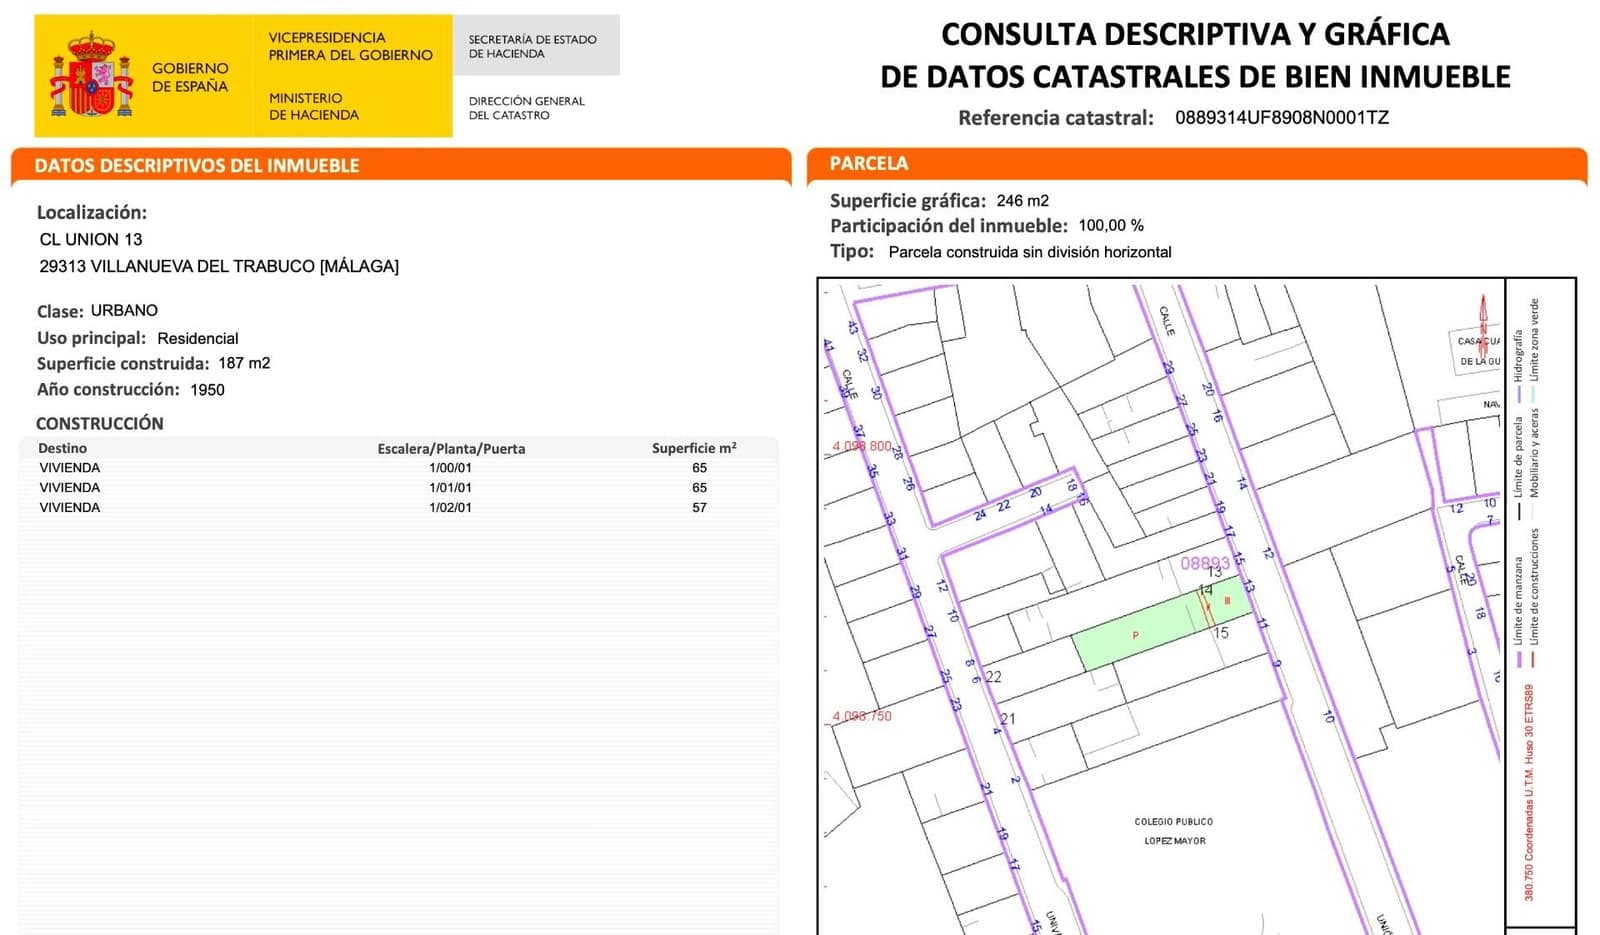The image size is (1600, 935).
Task: Click the DIRECCIÓN GENERAL DEL CATASTRO label
Action: (525, 108)
